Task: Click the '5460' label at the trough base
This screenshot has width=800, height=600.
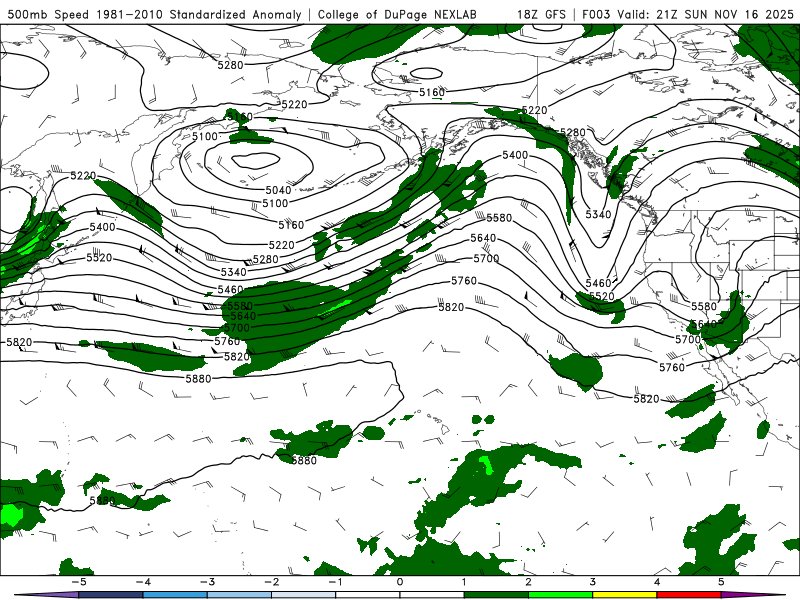Action: click(x=598, y=283)
